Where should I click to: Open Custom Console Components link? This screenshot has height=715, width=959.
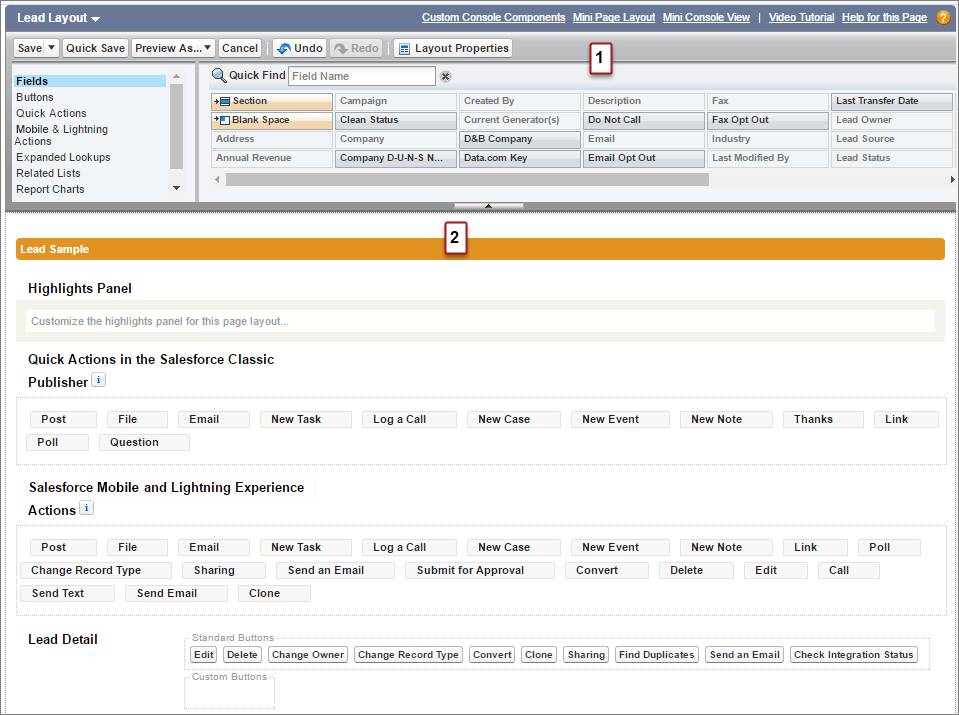click(494, 18)
